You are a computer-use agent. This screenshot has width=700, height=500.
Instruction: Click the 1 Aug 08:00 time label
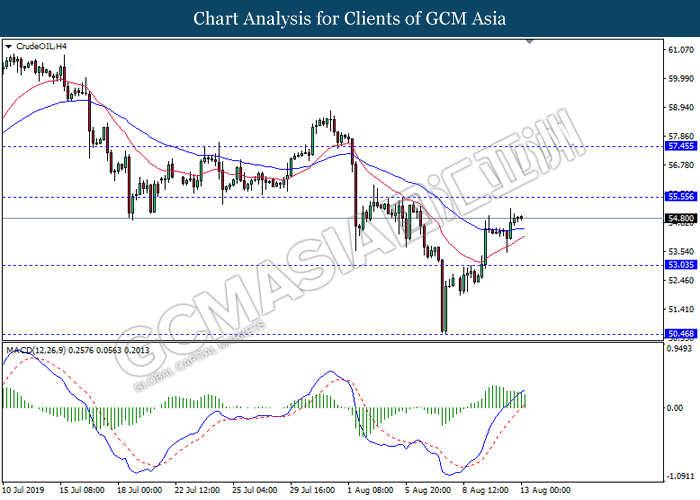coord(370,490)
